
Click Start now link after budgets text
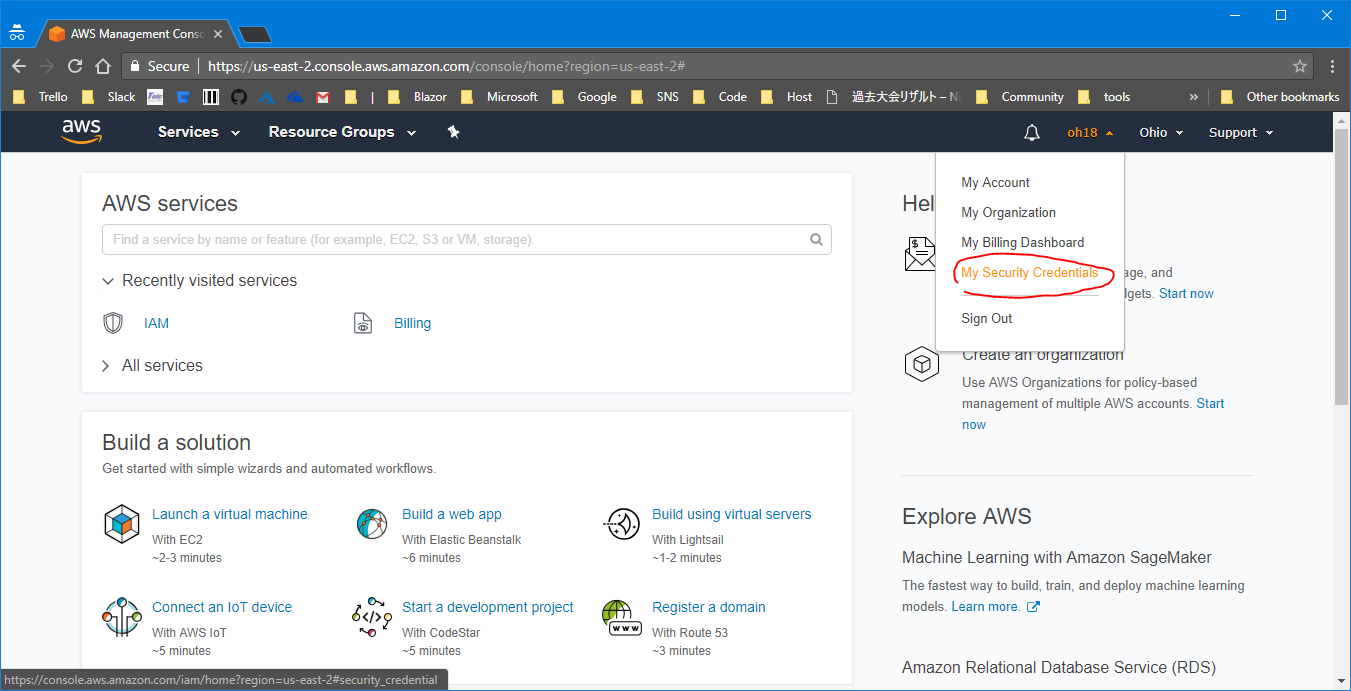1186,293
